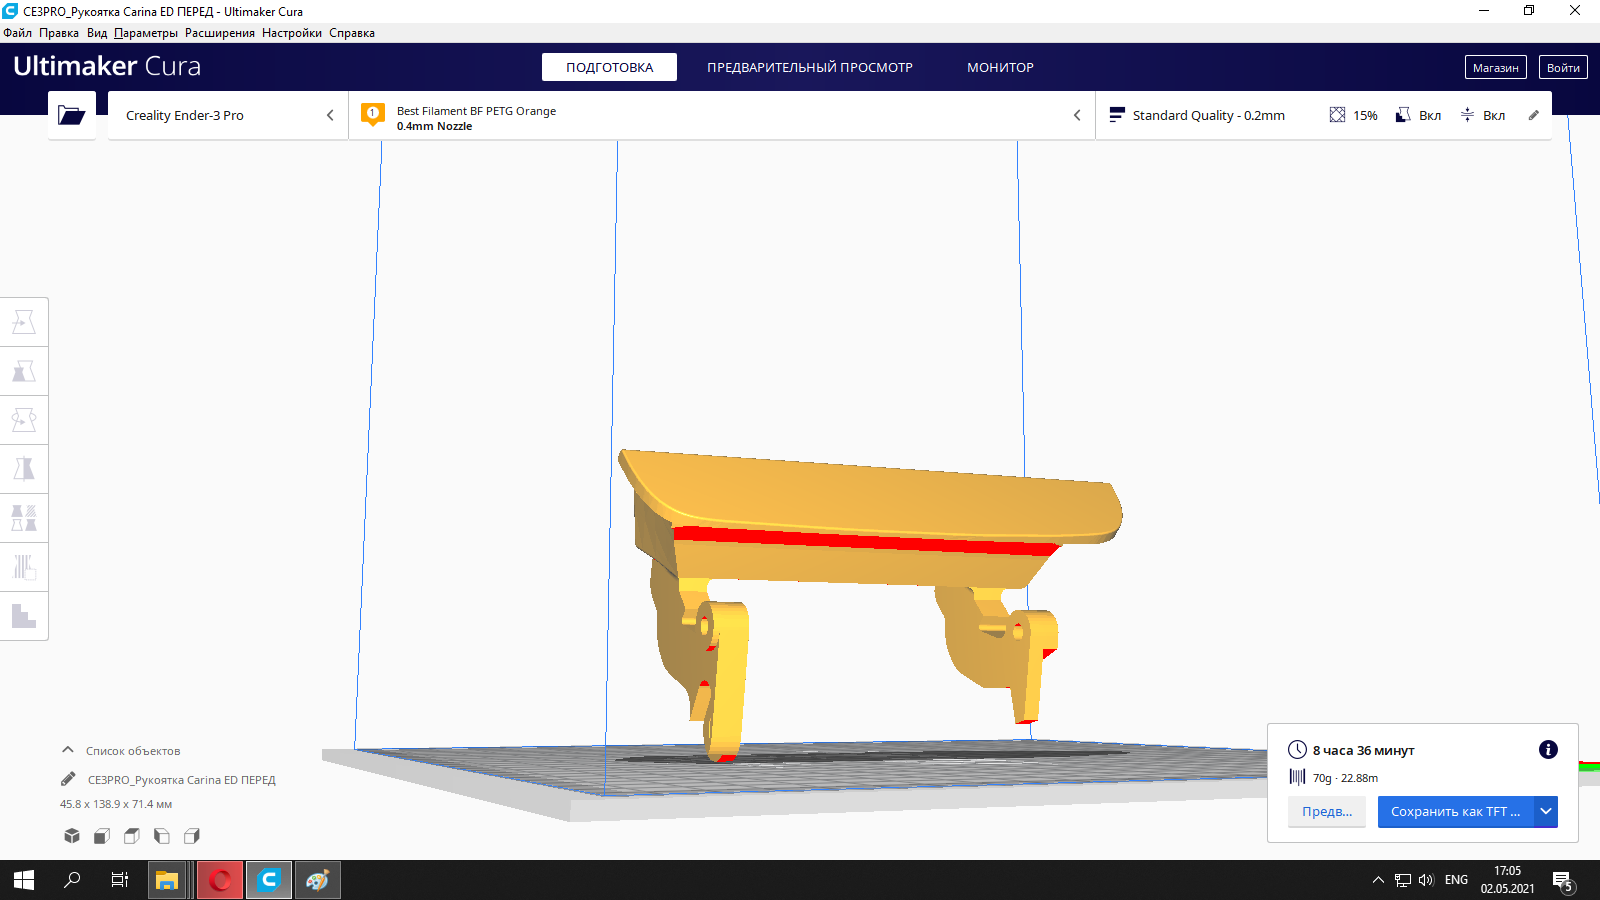Open the Правка menu
The height and width of the screenshot is (900, 1600).
59,33
